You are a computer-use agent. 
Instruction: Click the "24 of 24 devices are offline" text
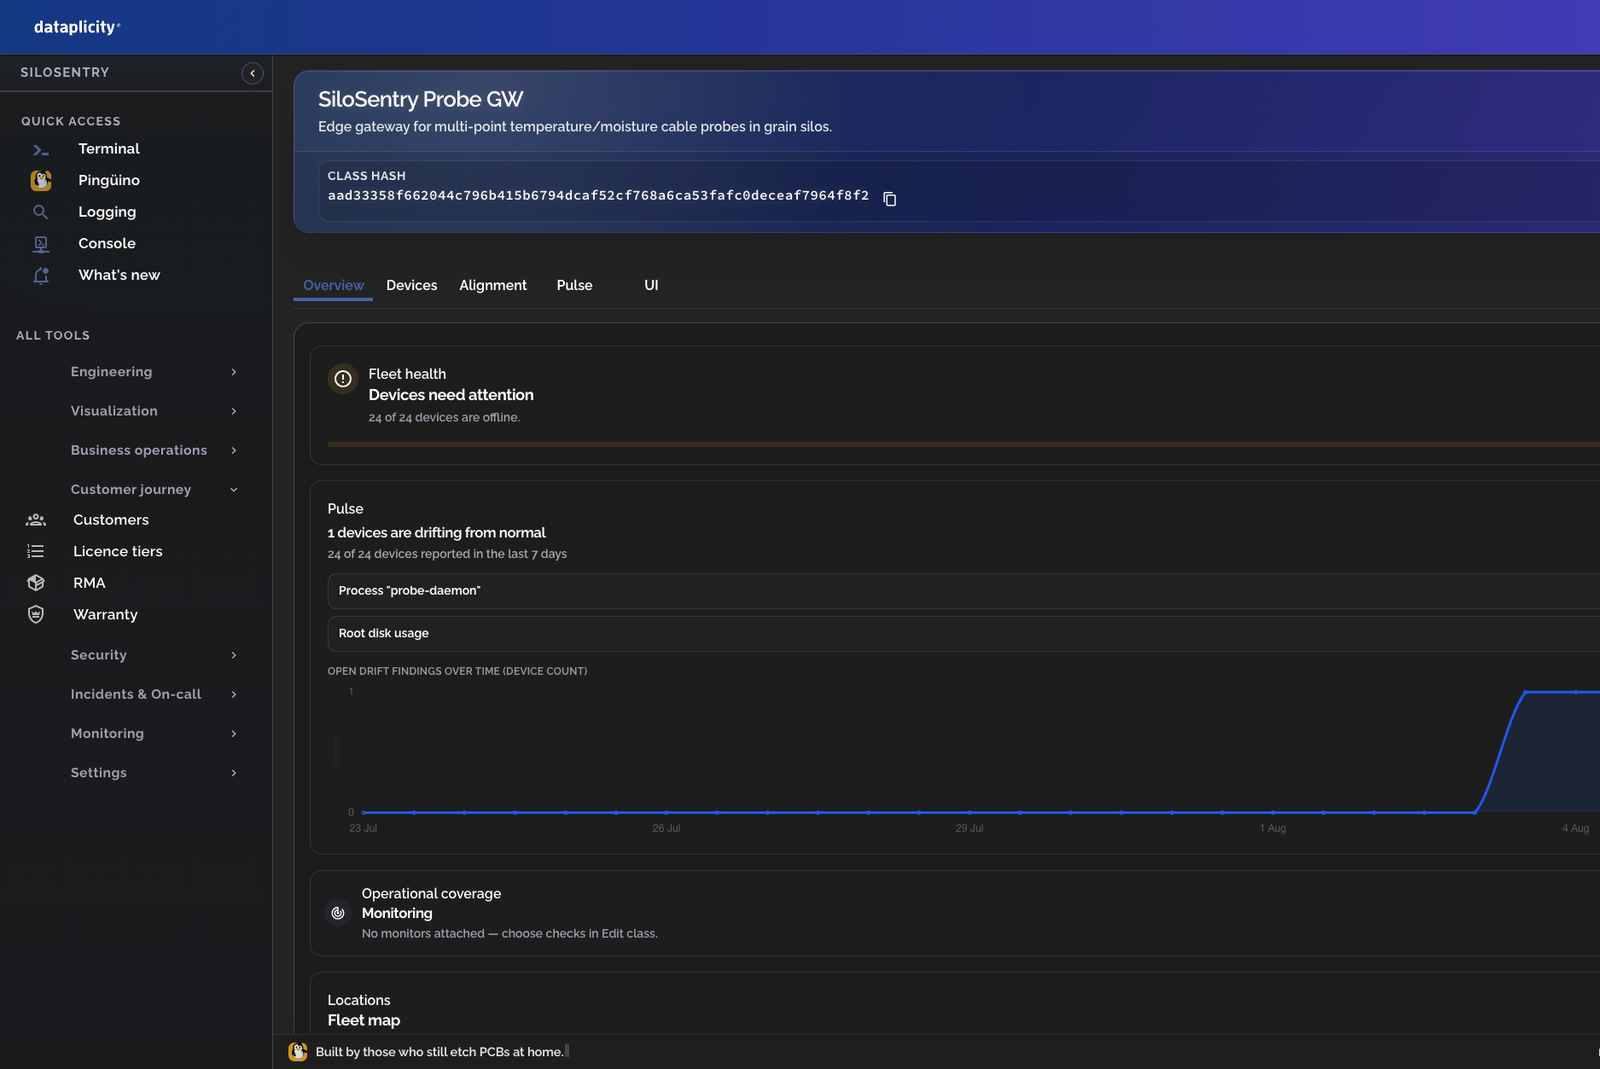(444, 418)
